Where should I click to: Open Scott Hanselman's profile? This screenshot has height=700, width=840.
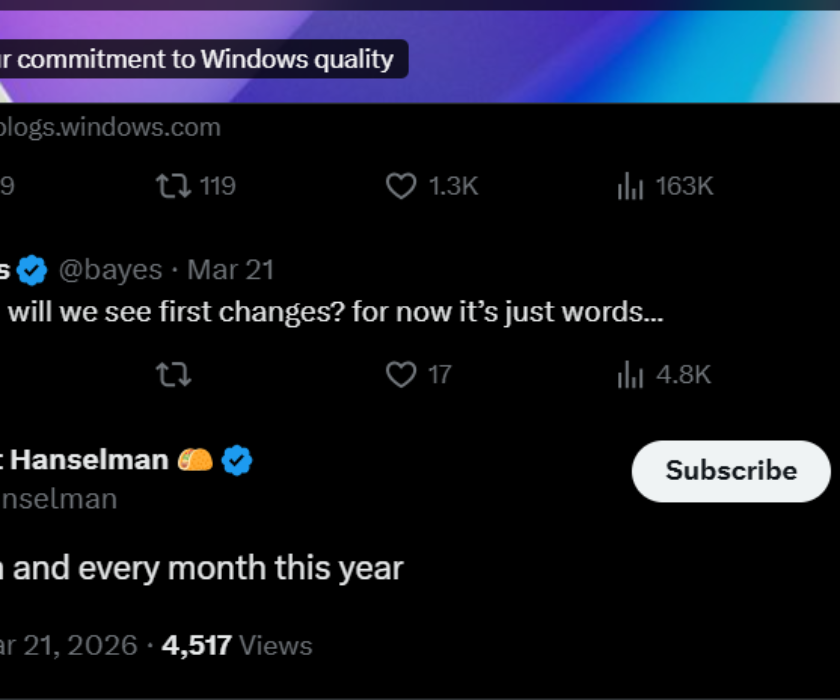coord(85,459)
